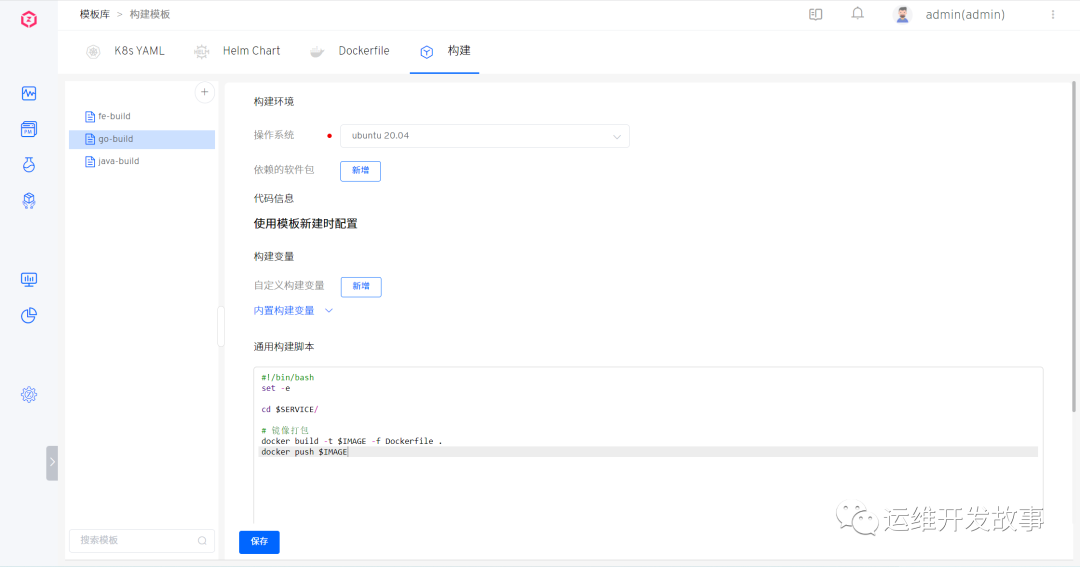Open the more options vertical dots menu
The width and height of the screenshot is (1080, 567).
pos(1053,14)
